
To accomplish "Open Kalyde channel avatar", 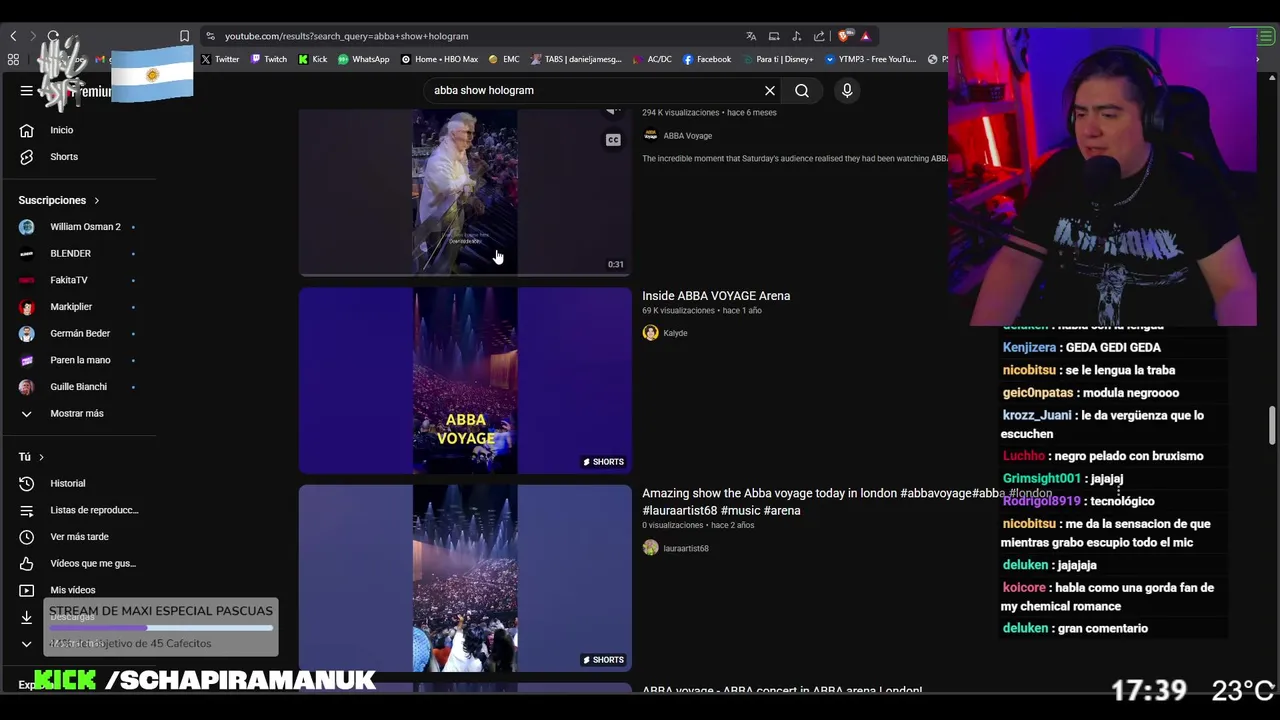I will point(651,333).
